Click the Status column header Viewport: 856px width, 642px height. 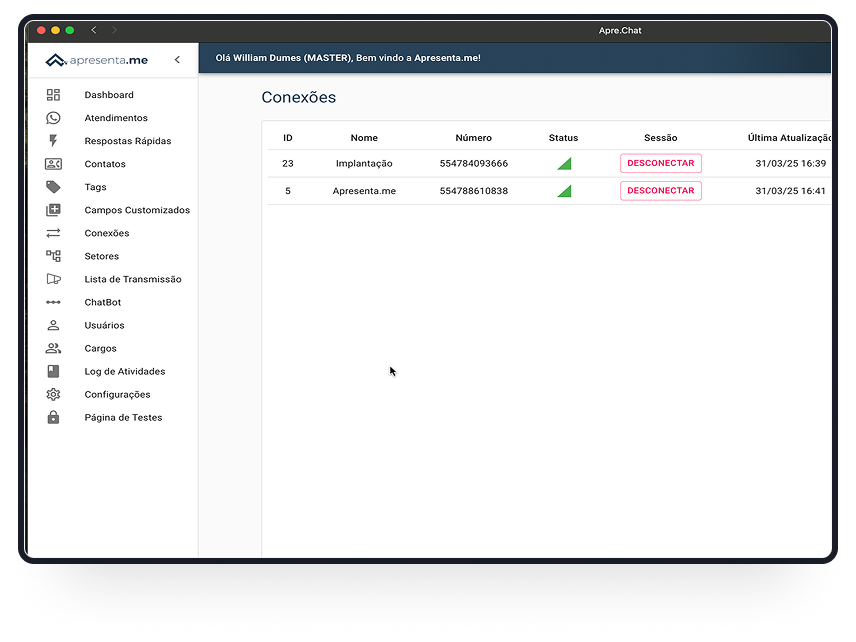pyautogui.click(x=563, y=138)
